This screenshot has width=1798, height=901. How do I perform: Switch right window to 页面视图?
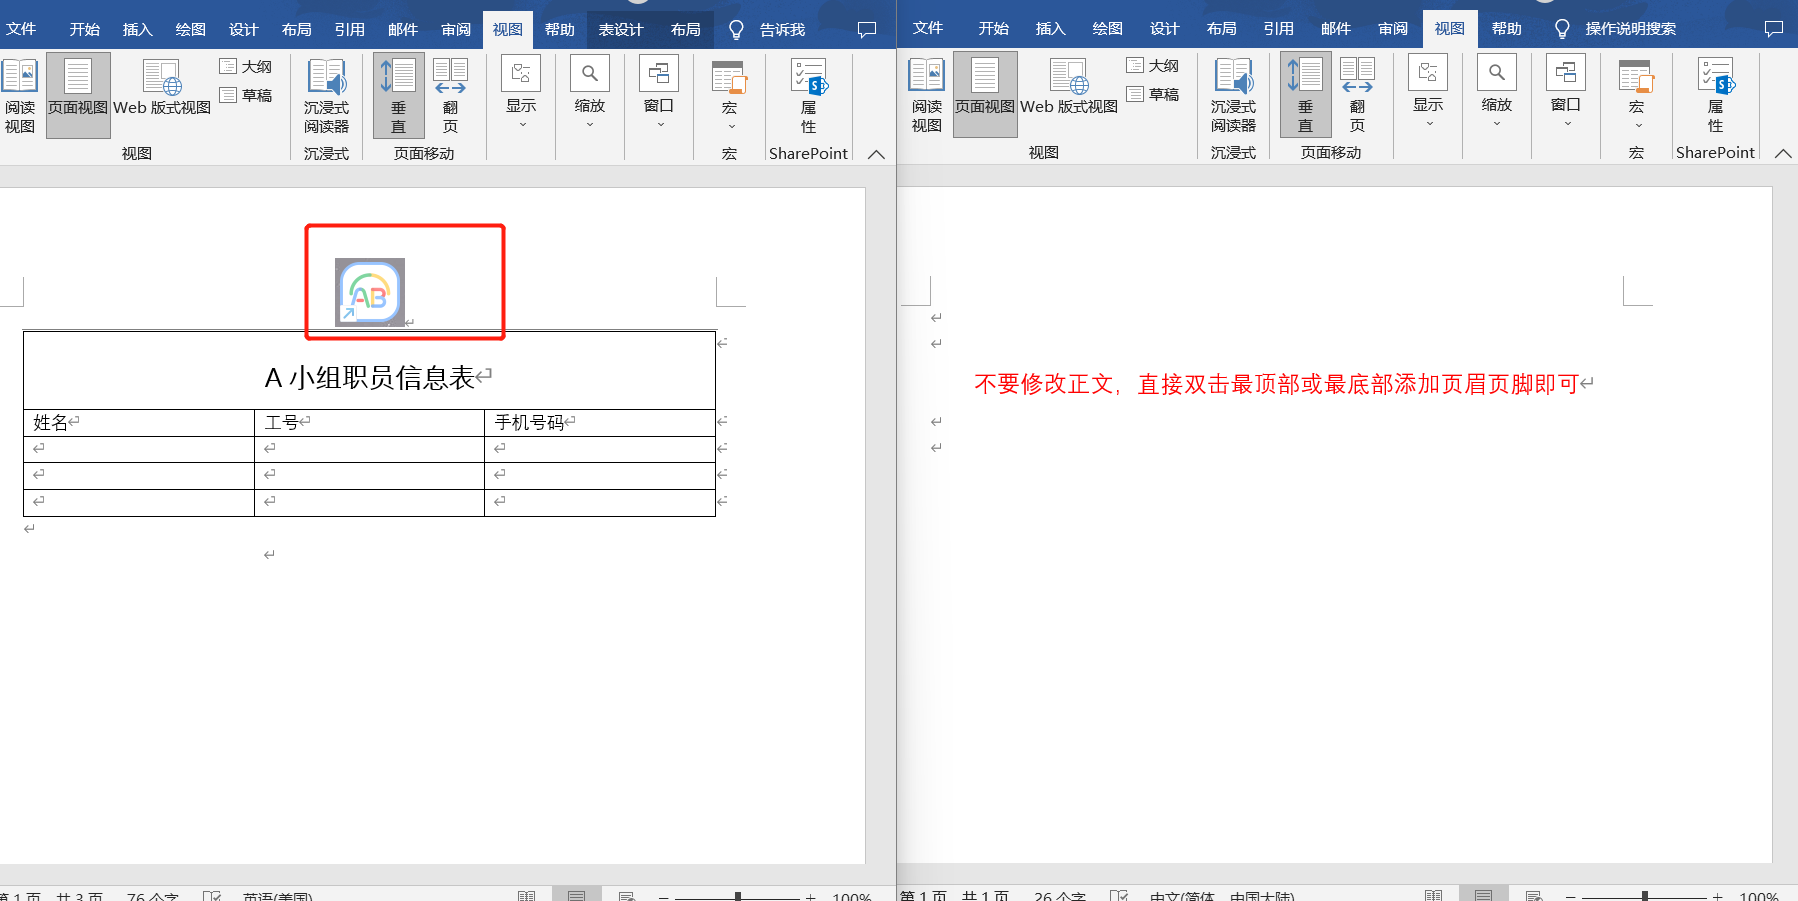coord(984,95)
